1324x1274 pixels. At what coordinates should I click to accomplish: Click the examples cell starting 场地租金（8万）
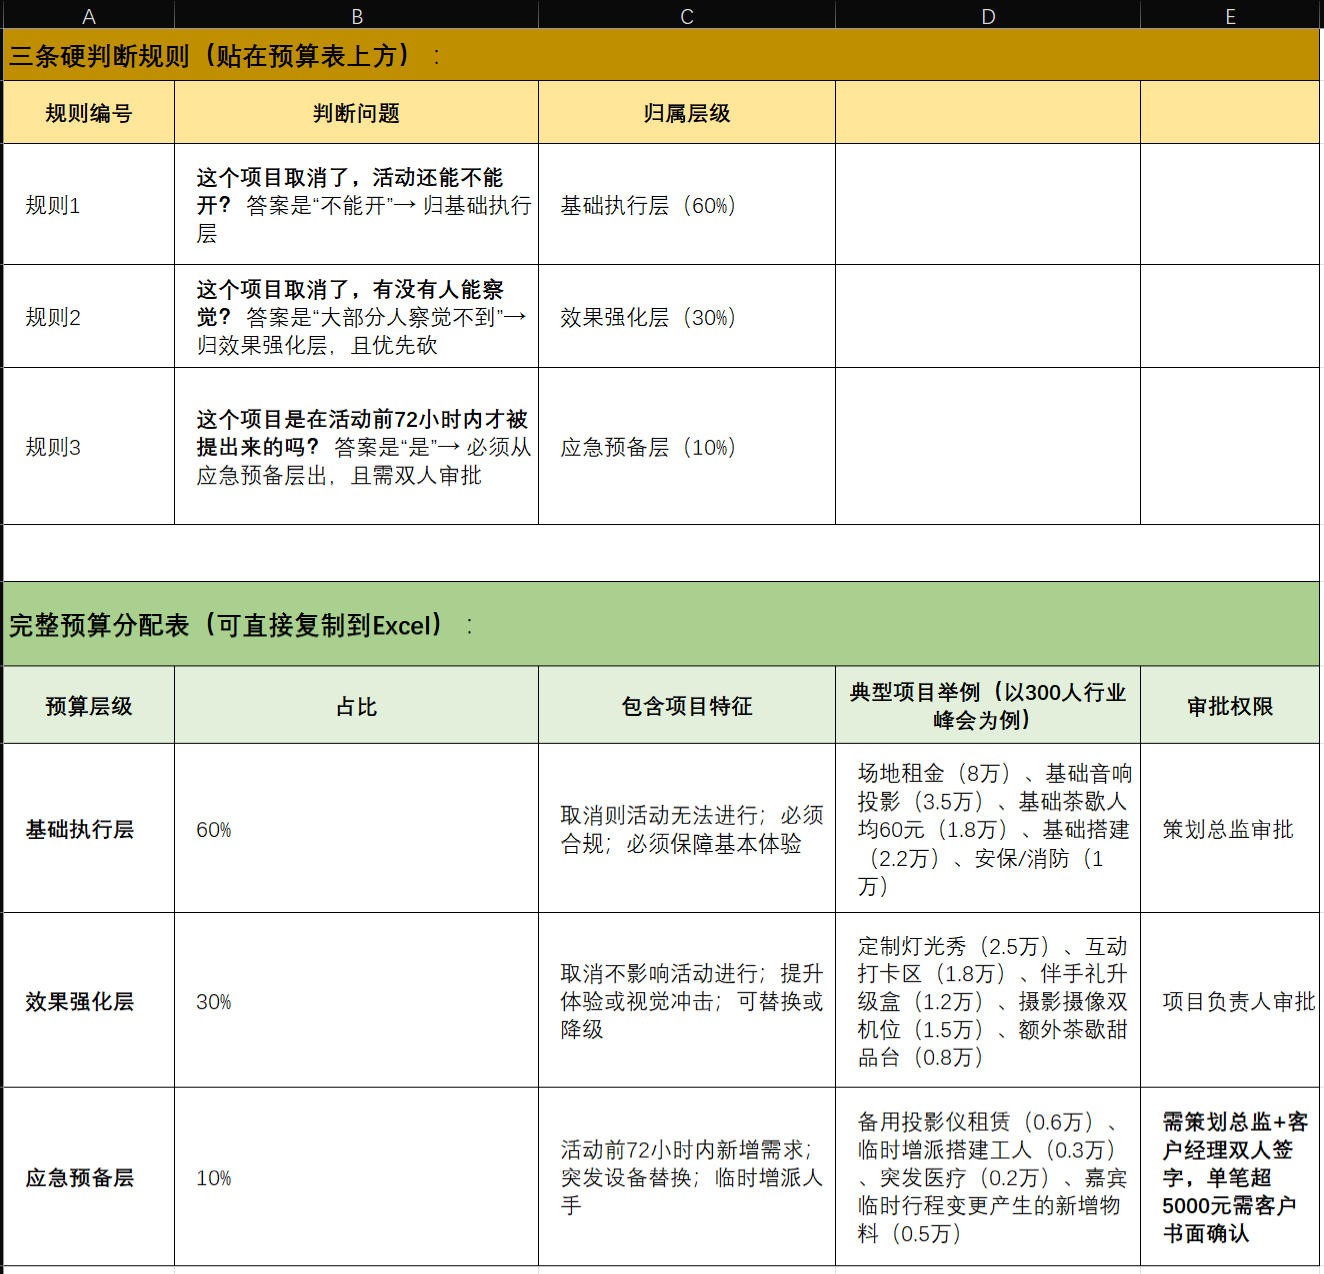pos(988,829)
